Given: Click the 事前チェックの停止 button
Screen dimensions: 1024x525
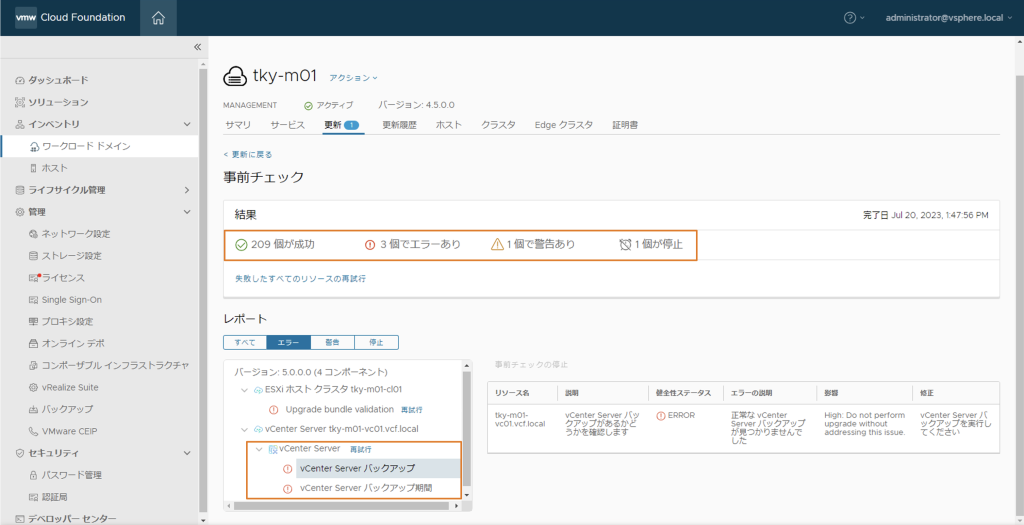Looking at the screenshot, I should pyautogui.click(x=532, y=365).
